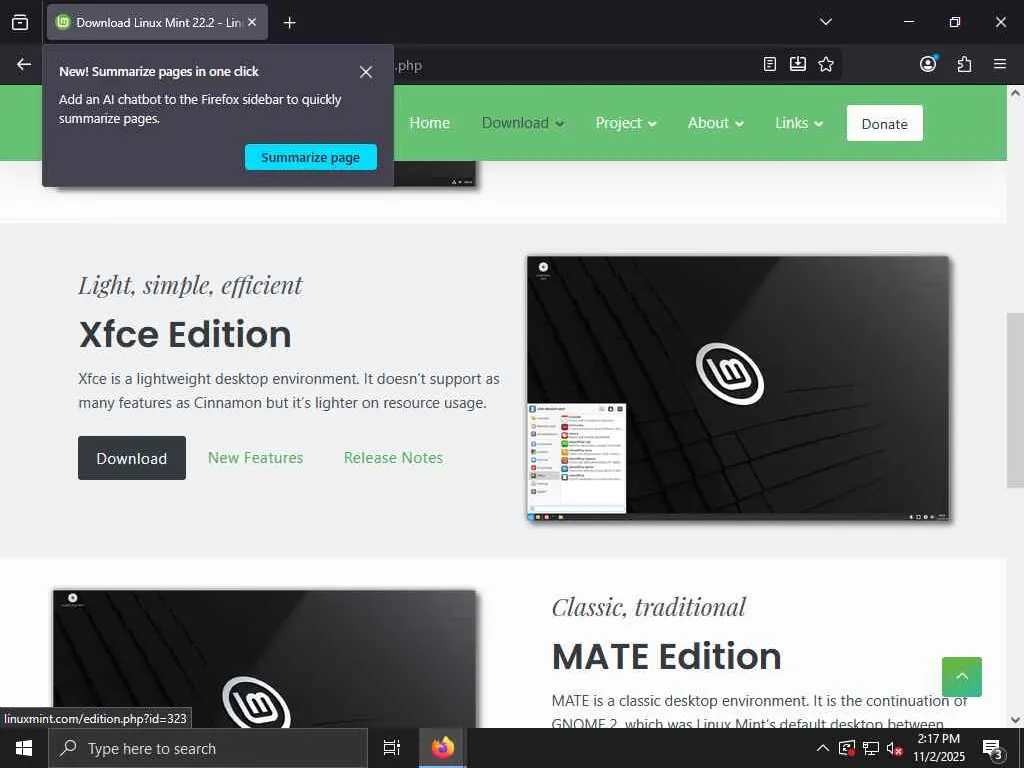Dismiss the Summarize pages popup
Image resolution: width=1024 pixels, height=768 pixels.
tap(366, 72)
